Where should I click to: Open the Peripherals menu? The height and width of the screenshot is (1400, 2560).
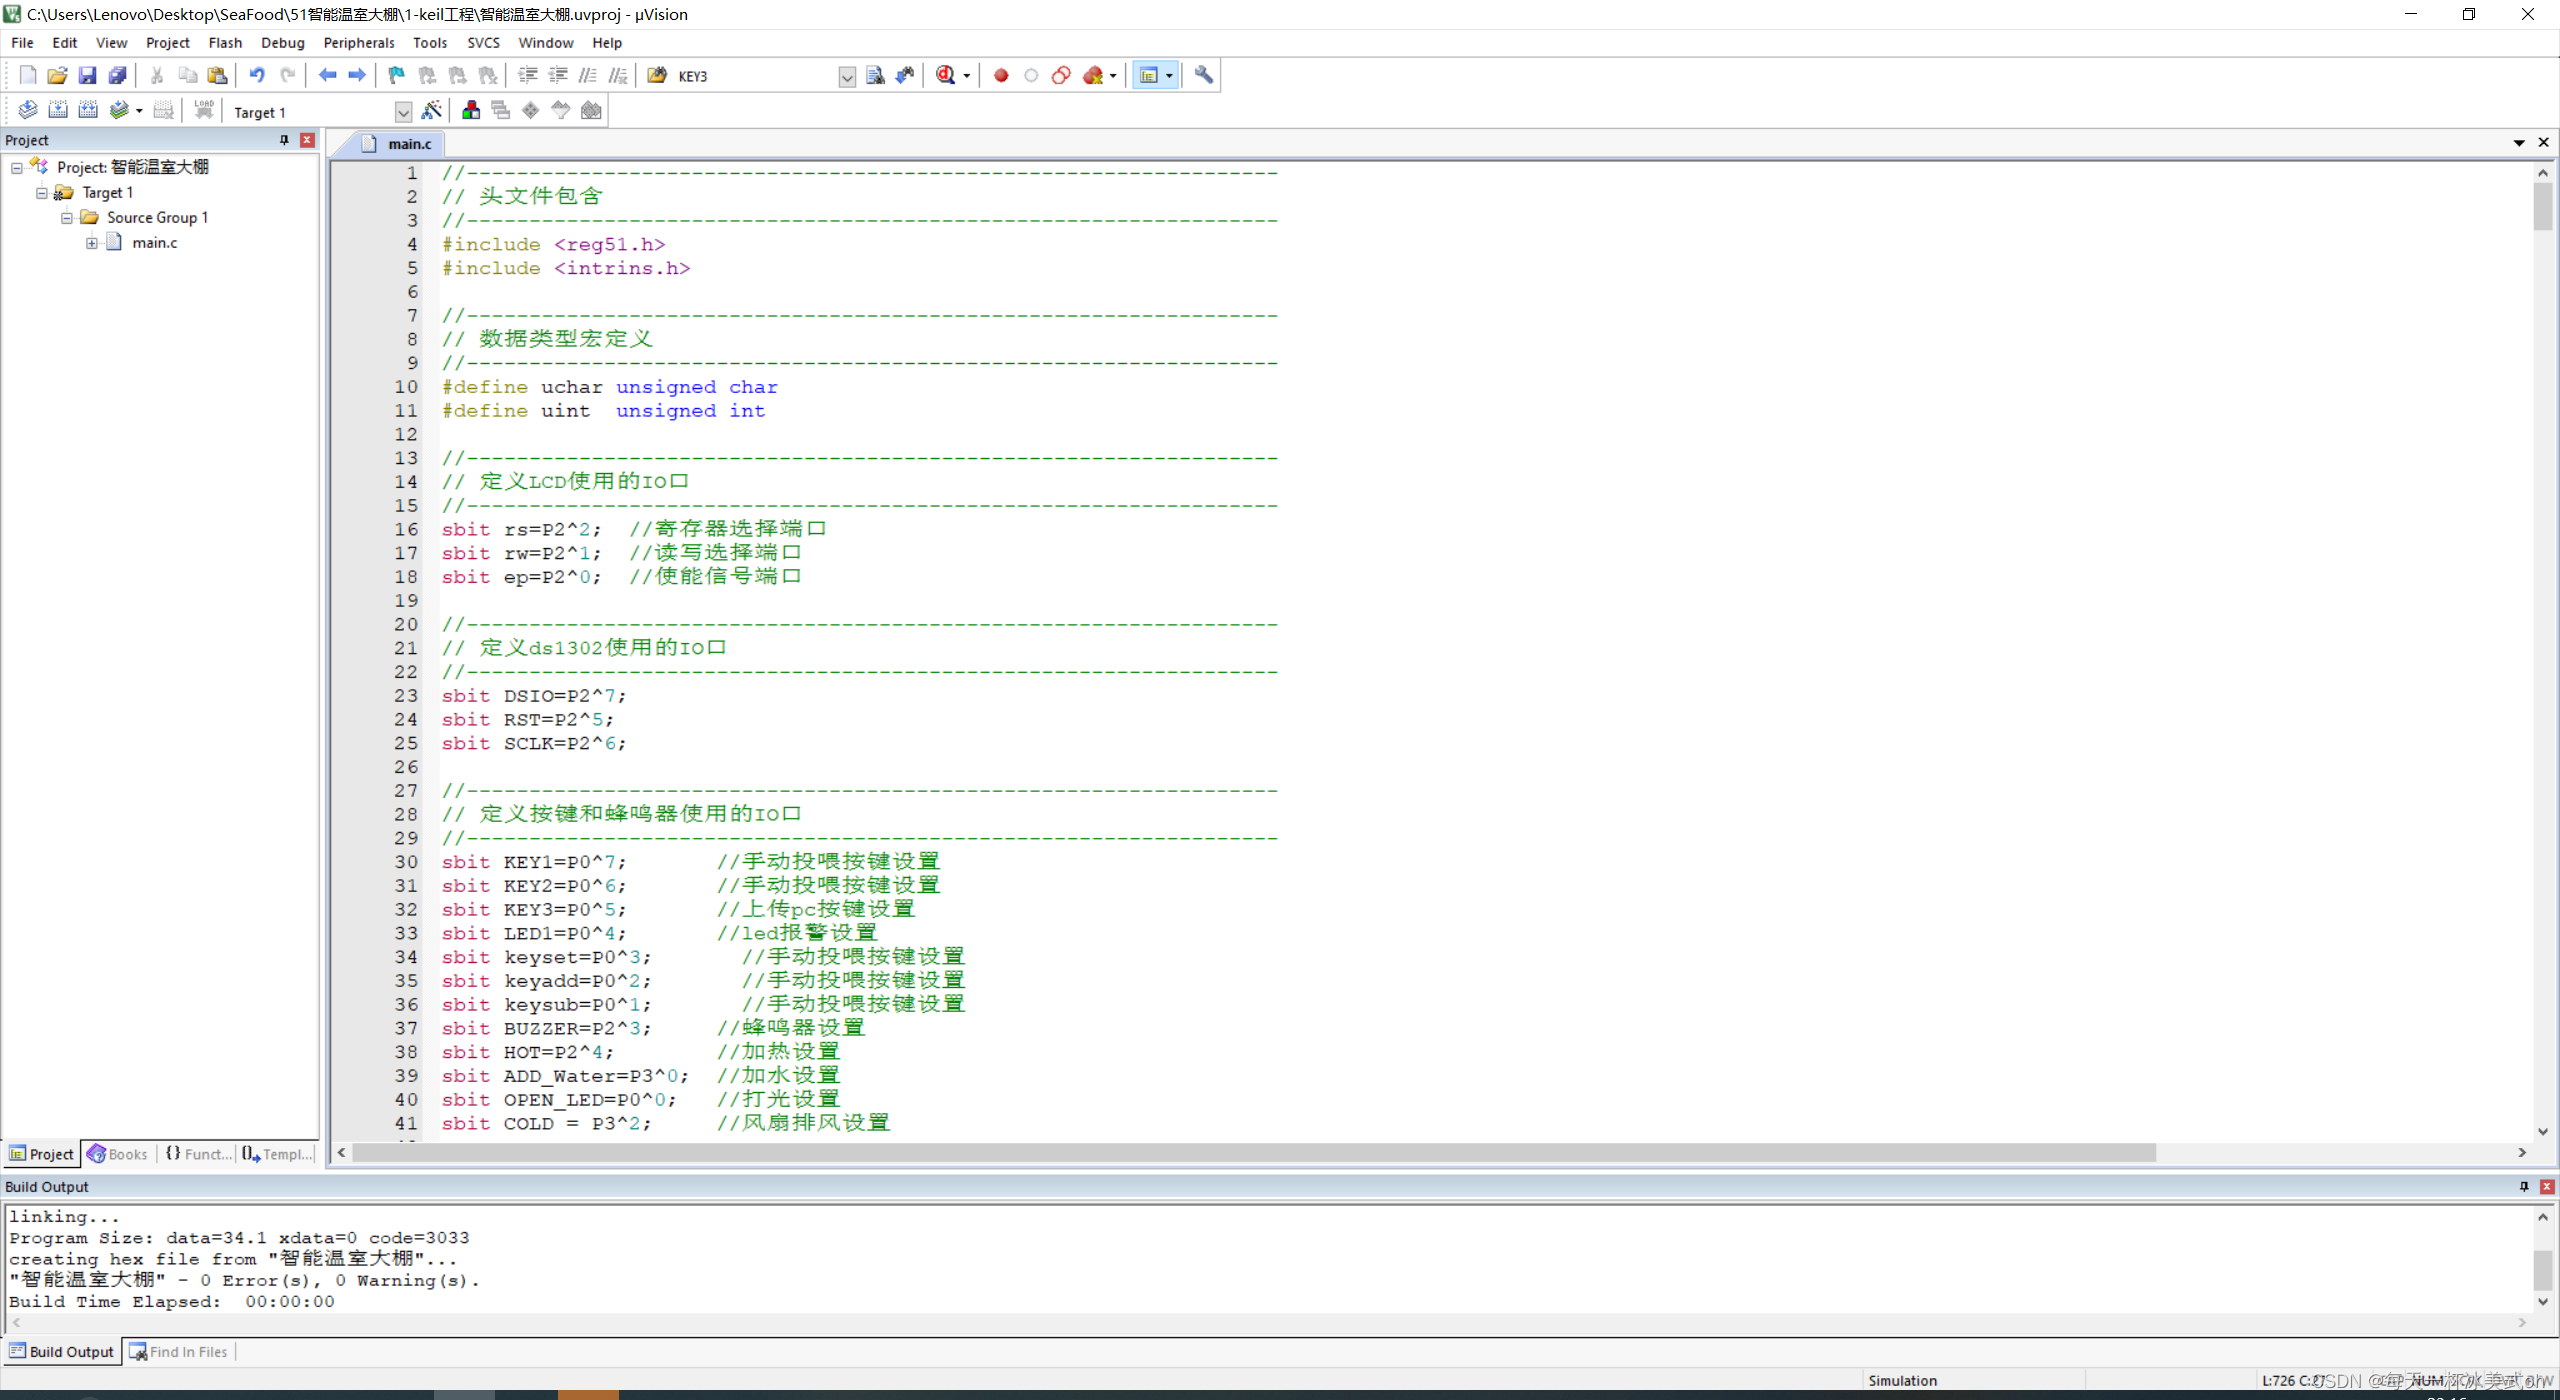coord(359,43)
